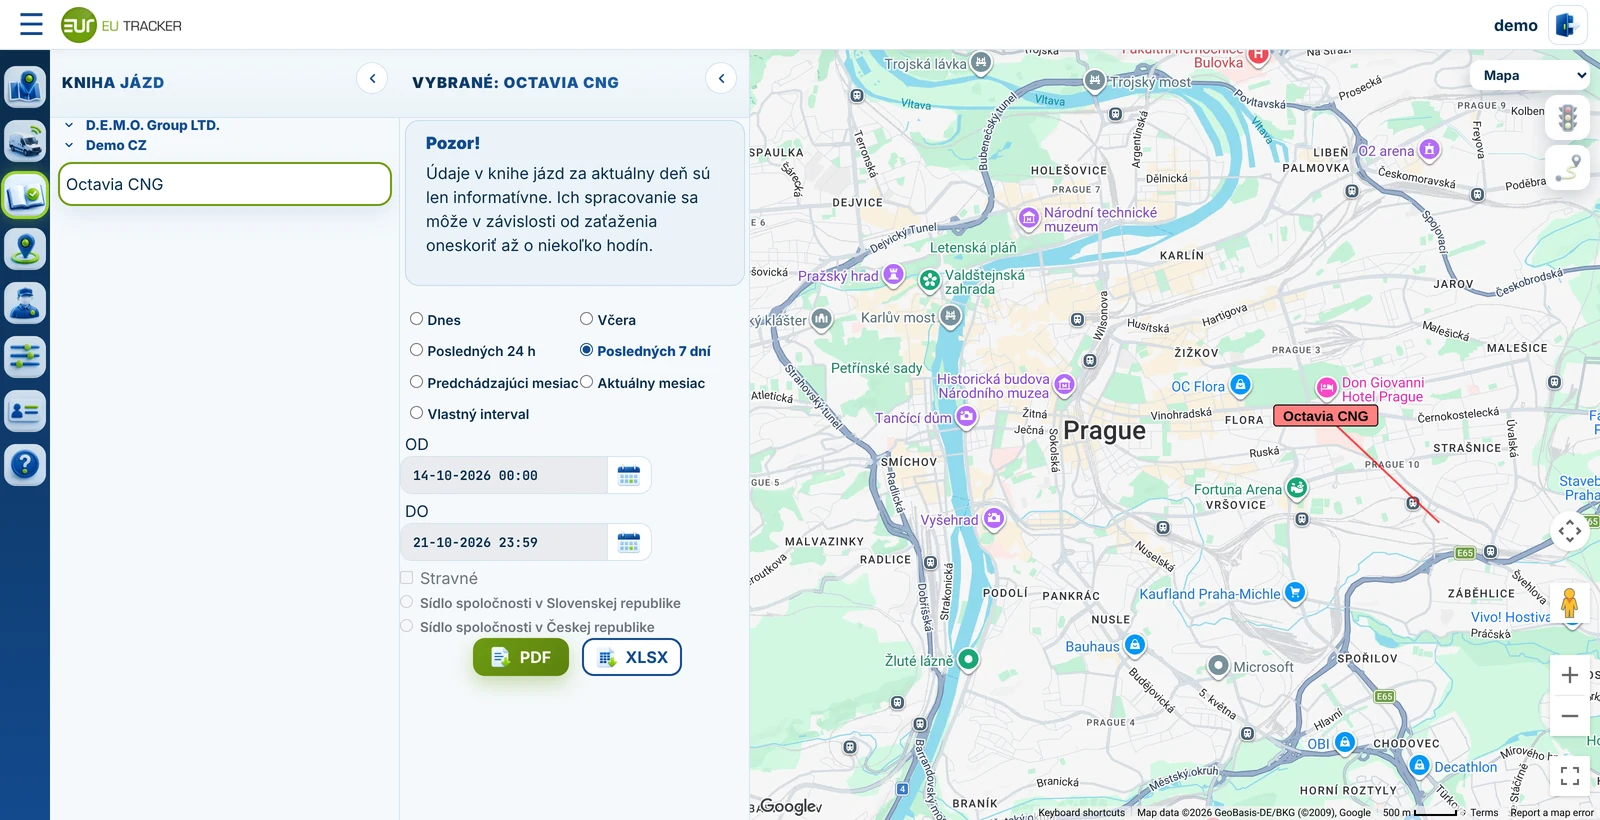Open calendar picker for OD date
Viewport: 1600px width, 820px height.
629,475
